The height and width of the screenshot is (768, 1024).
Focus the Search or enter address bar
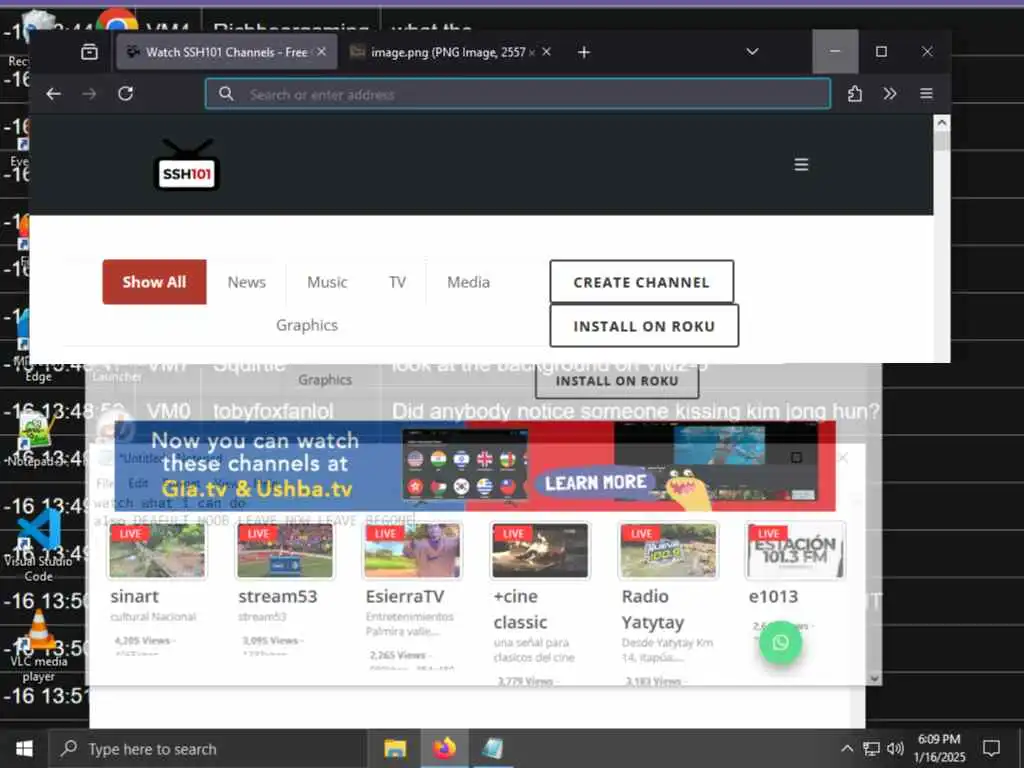(x=518, y=94)
